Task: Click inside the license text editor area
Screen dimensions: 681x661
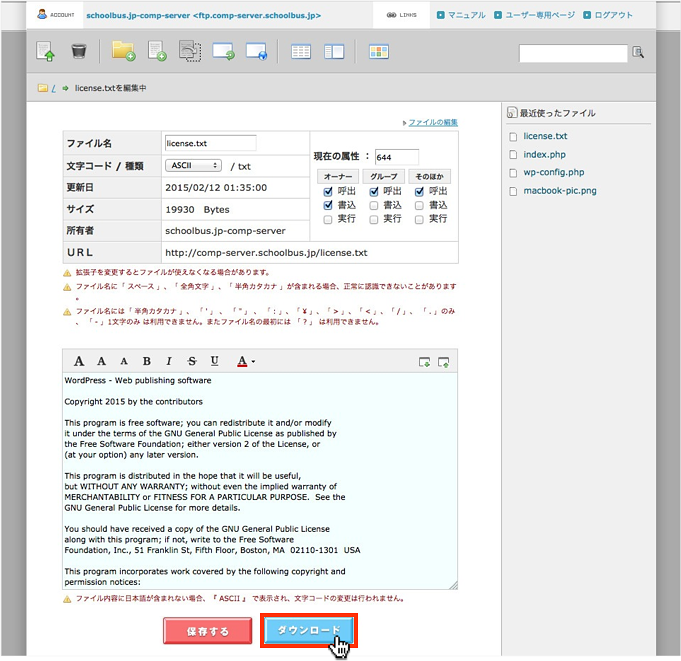Action: click(260, 480)
